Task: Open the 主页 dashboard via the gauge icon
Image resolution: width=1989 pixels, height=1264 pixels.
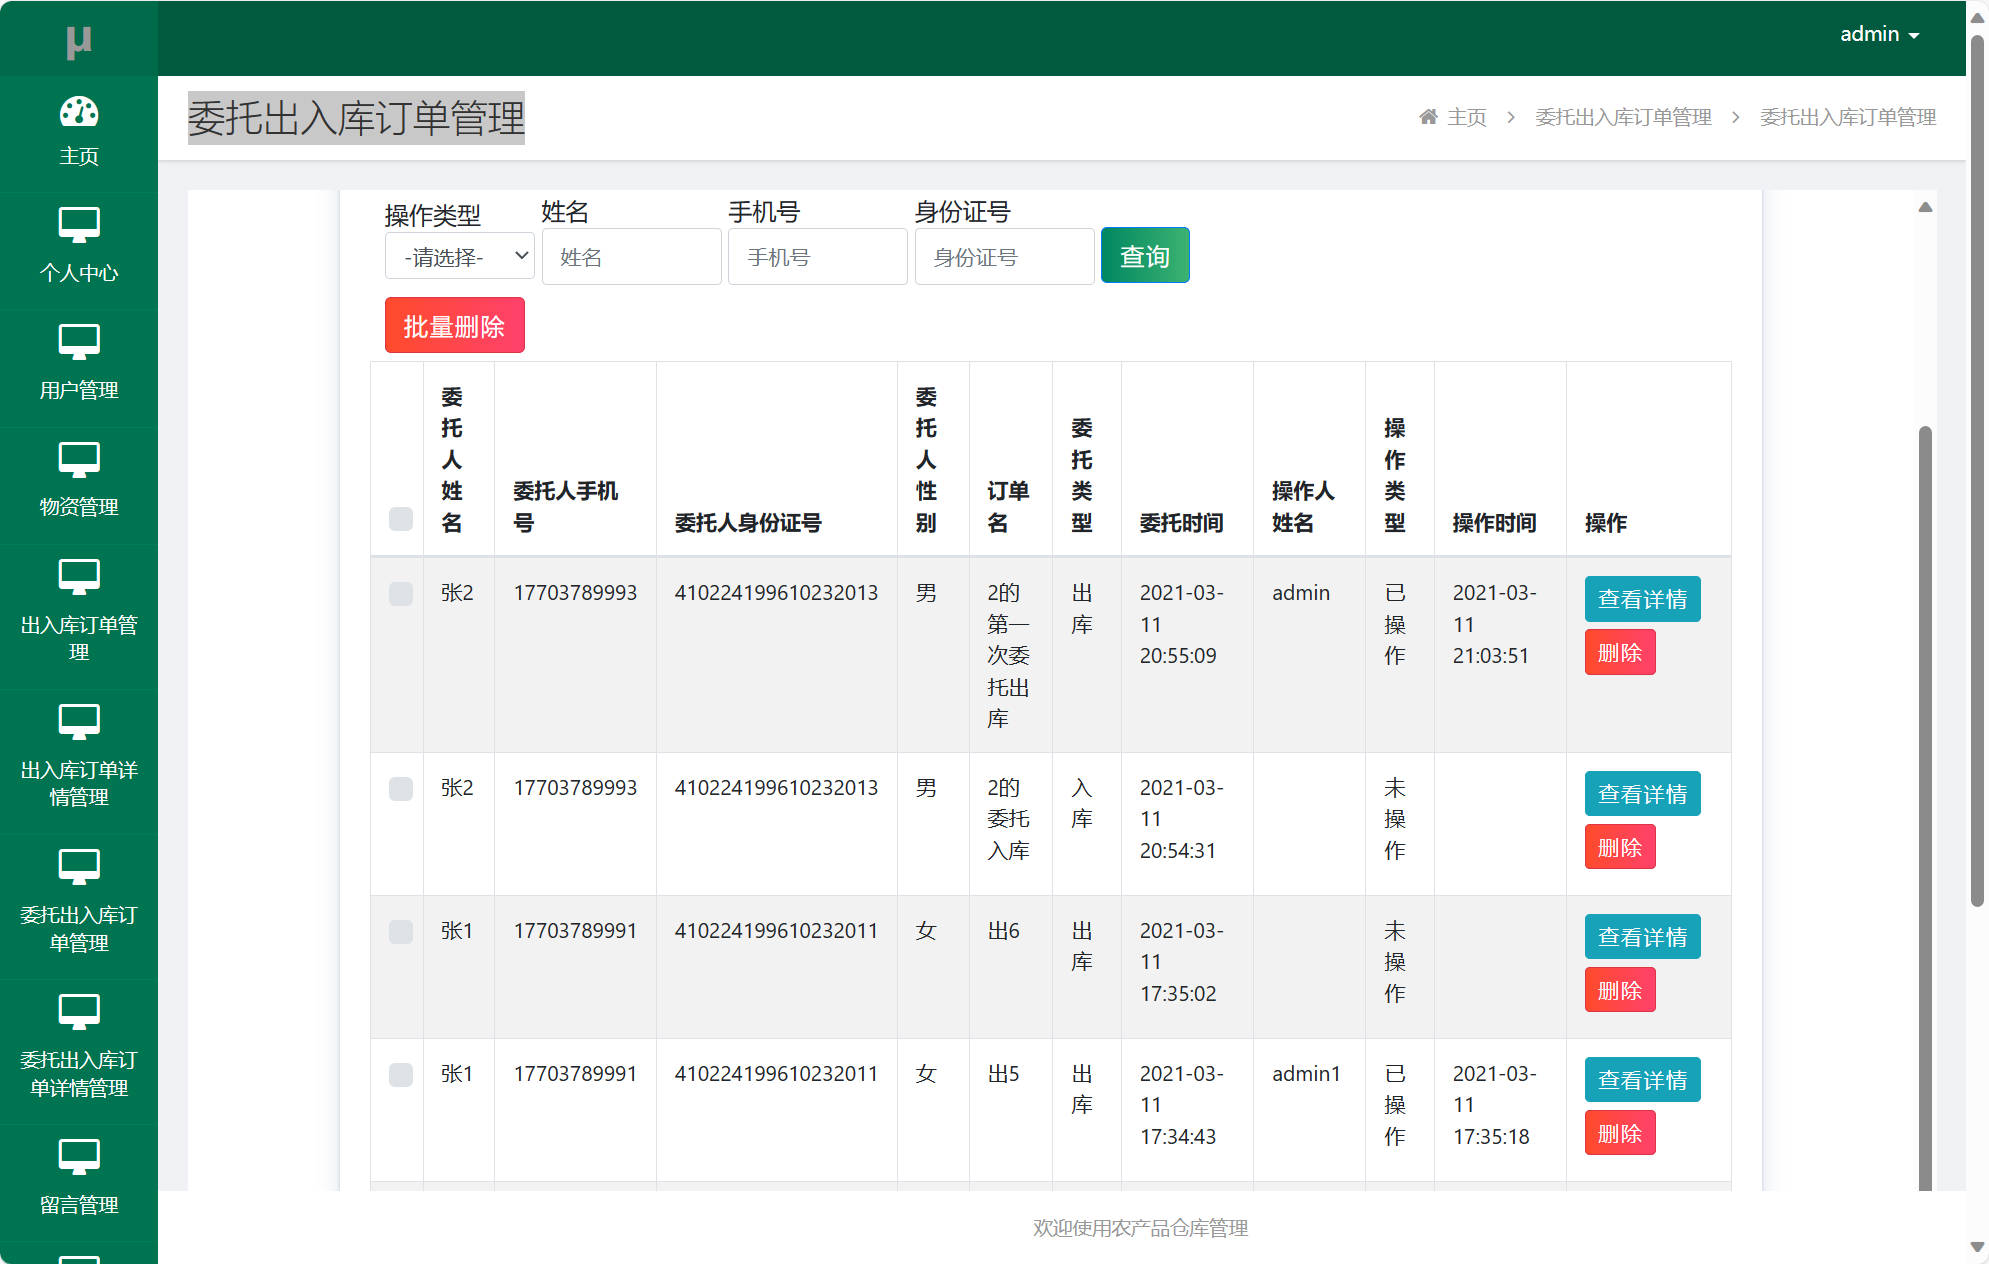Action: click(78, 113)
